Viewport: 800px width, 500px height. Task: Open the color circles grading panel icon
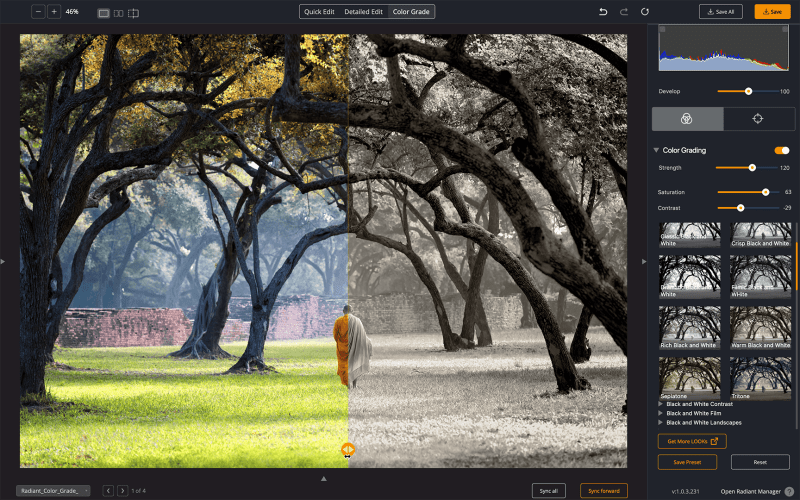(687, 119)
